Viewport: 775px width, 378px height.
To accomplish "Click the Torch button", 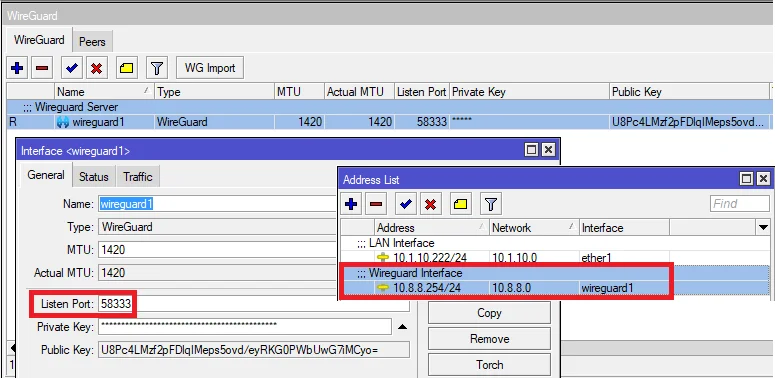I will tap(489, 365).
